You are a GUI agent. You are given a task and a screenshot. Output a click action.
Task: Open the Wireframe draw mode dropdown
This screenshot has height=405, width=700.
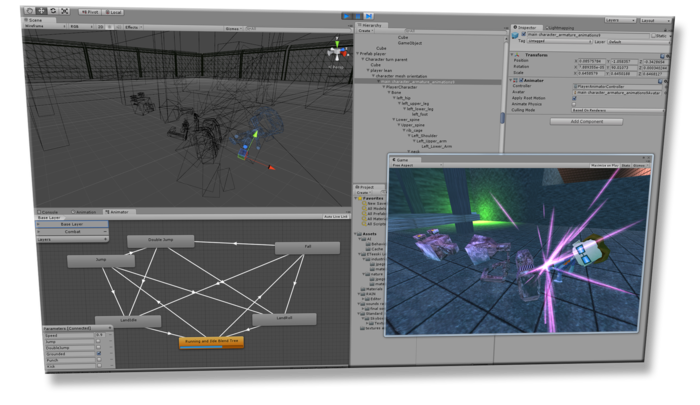(x=44, y=26)
